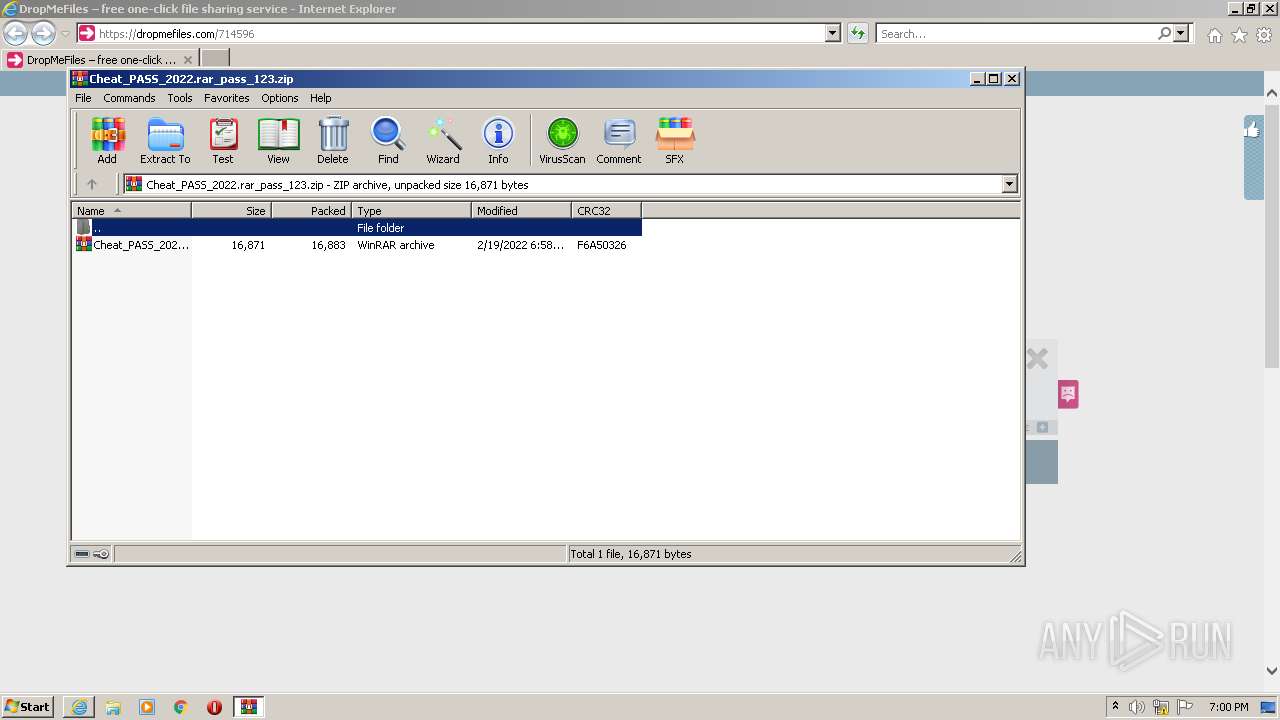
Task: Click the Add toolbar icon in WinRAR
Action: (x=107, y=140)
